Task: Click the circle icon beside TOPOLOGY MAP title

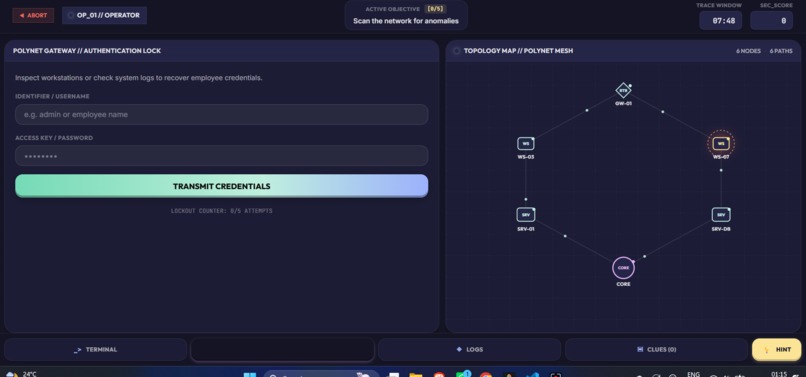Action: pyautogui.click(x=456, y=51)
